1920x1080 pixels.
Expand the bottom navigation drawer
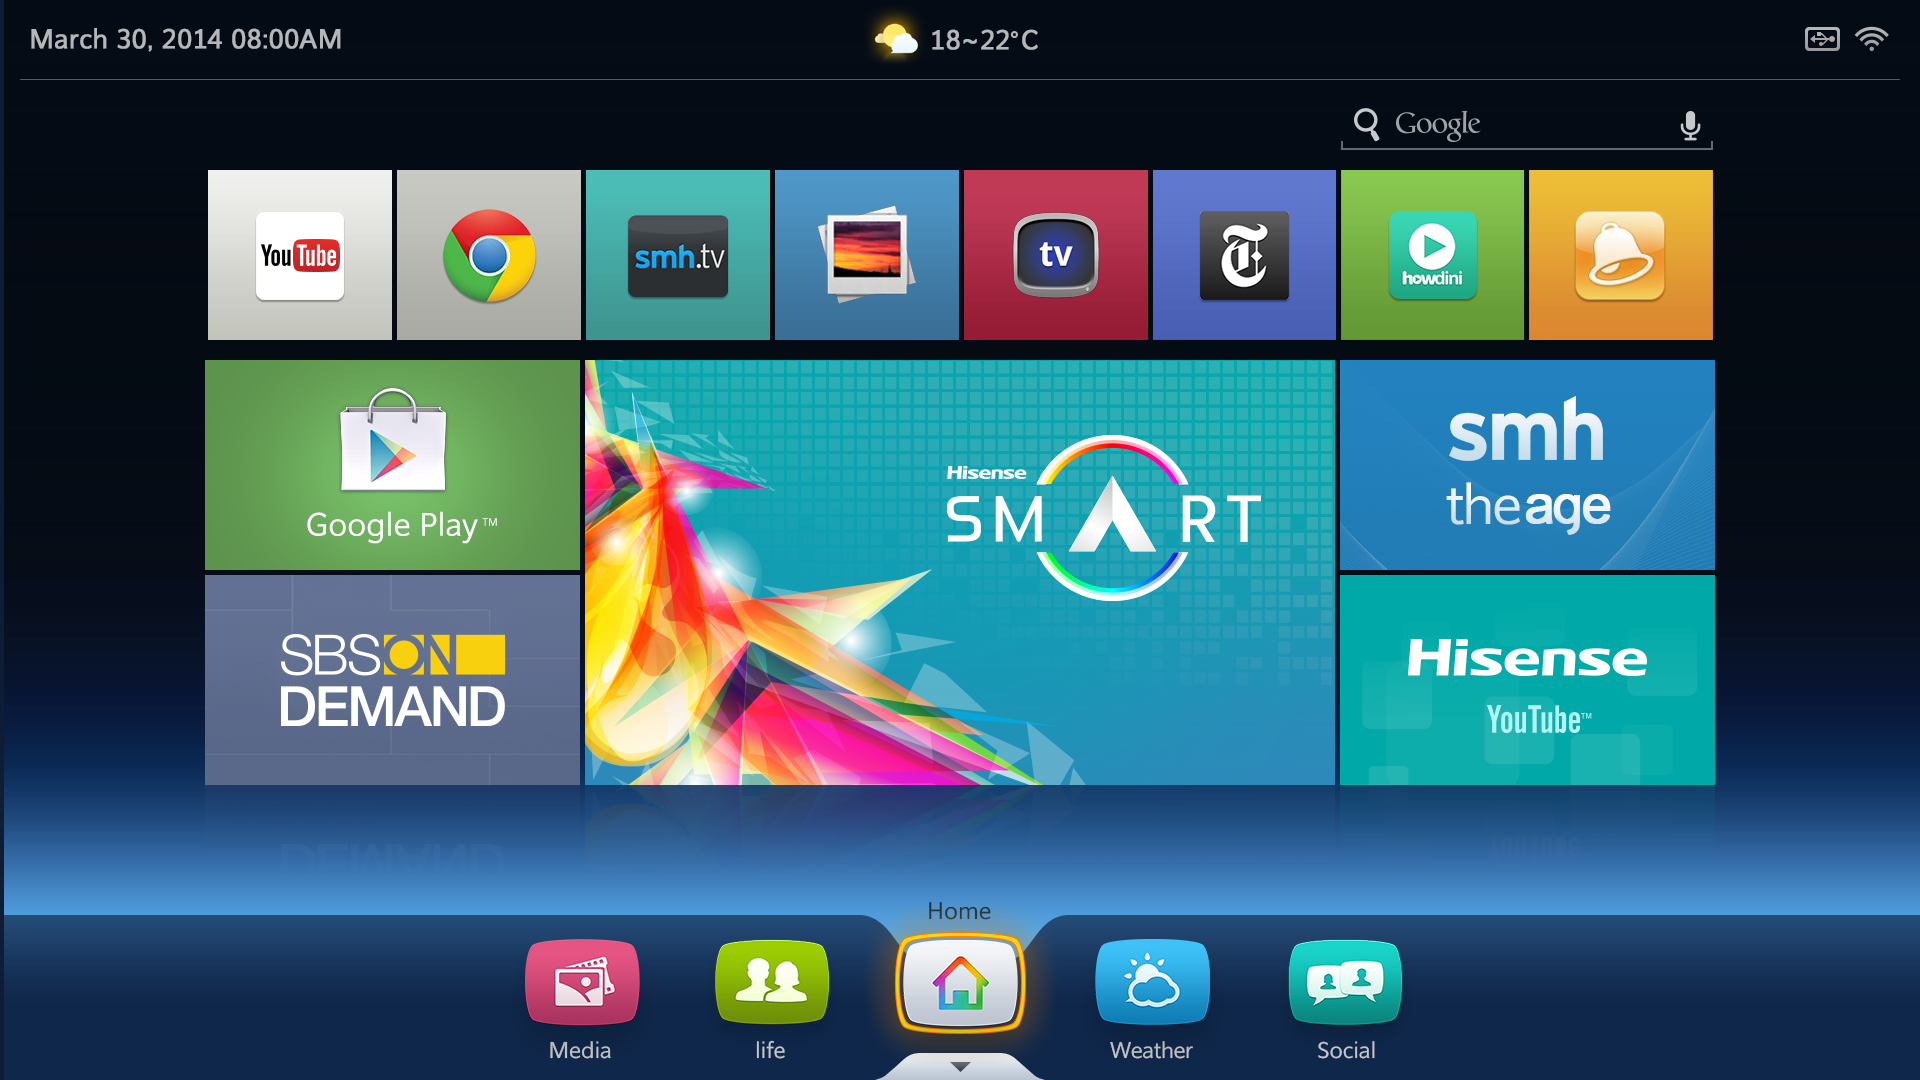(x=959, y=1068)
